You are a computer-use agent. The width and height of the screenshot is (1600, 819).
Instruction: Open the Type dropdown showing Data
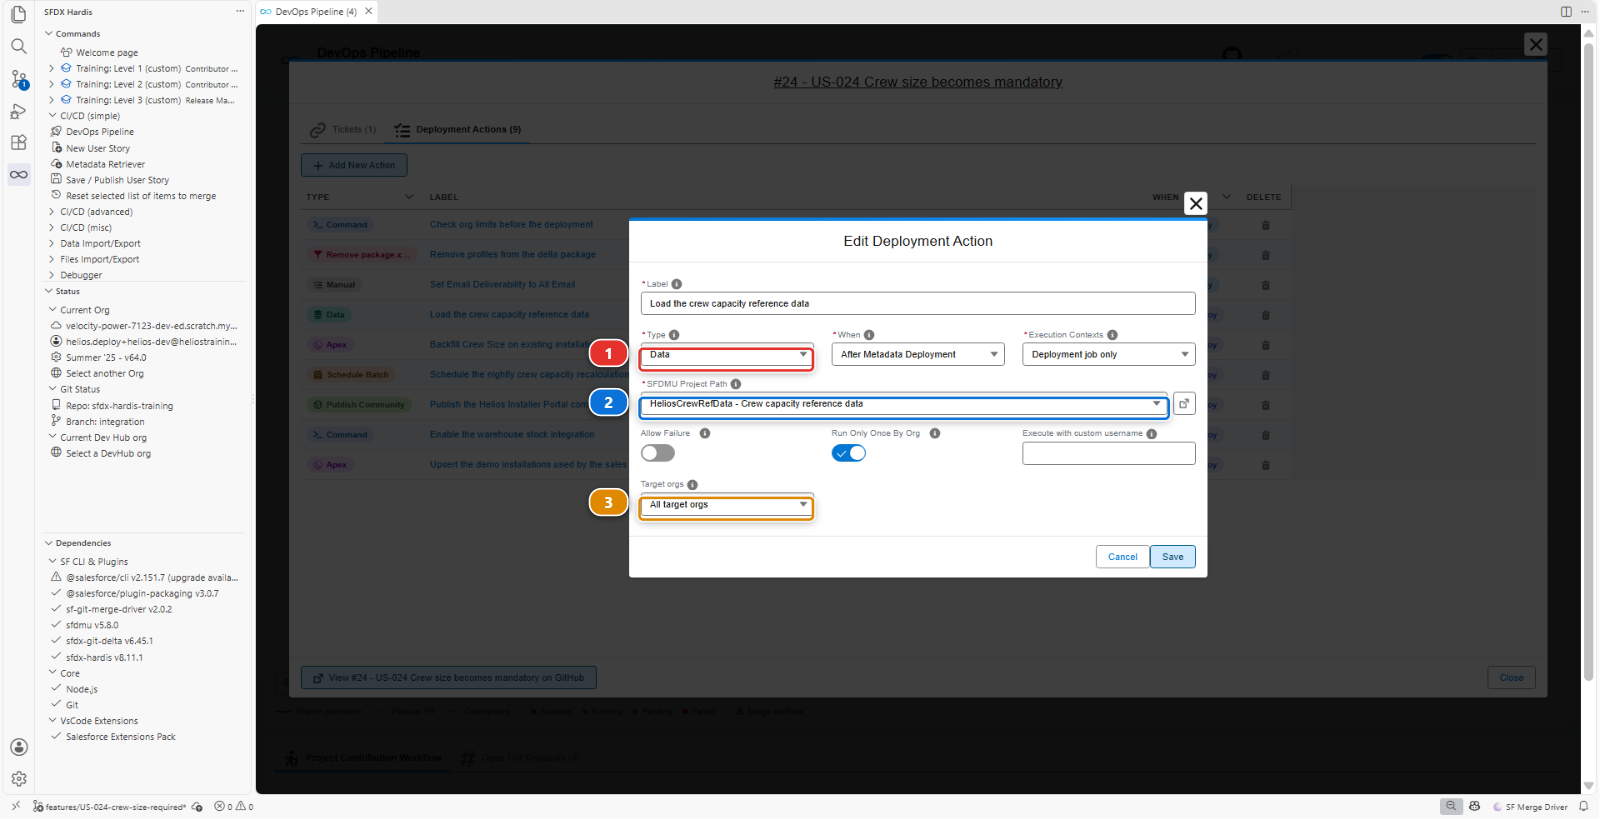727,355
